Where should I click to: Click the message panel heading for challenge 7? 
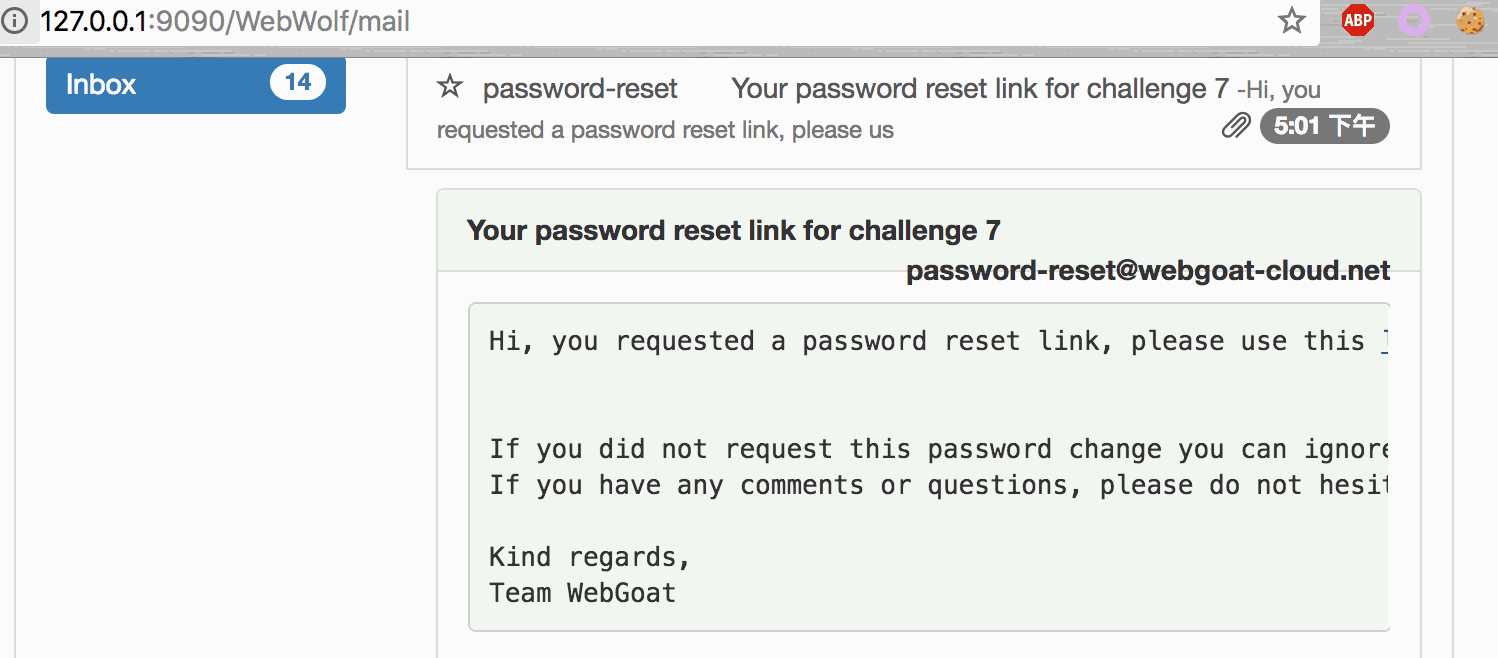pyautogui.click(x=733, y=231)
